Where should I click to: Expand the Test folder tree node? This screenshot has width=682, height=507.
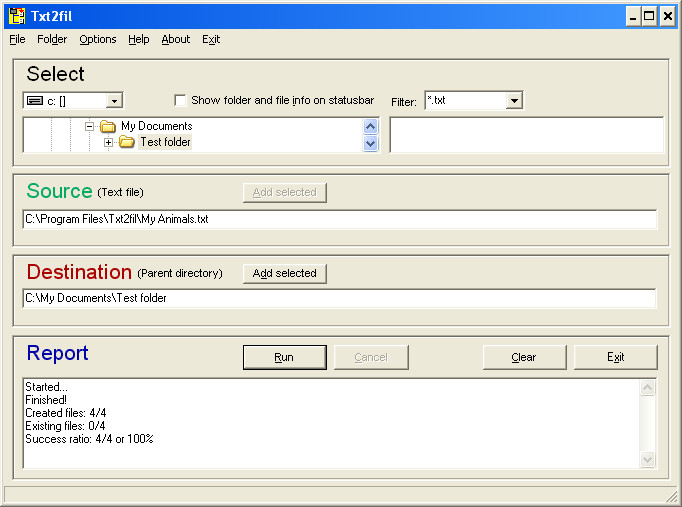(x=108, y=143)
